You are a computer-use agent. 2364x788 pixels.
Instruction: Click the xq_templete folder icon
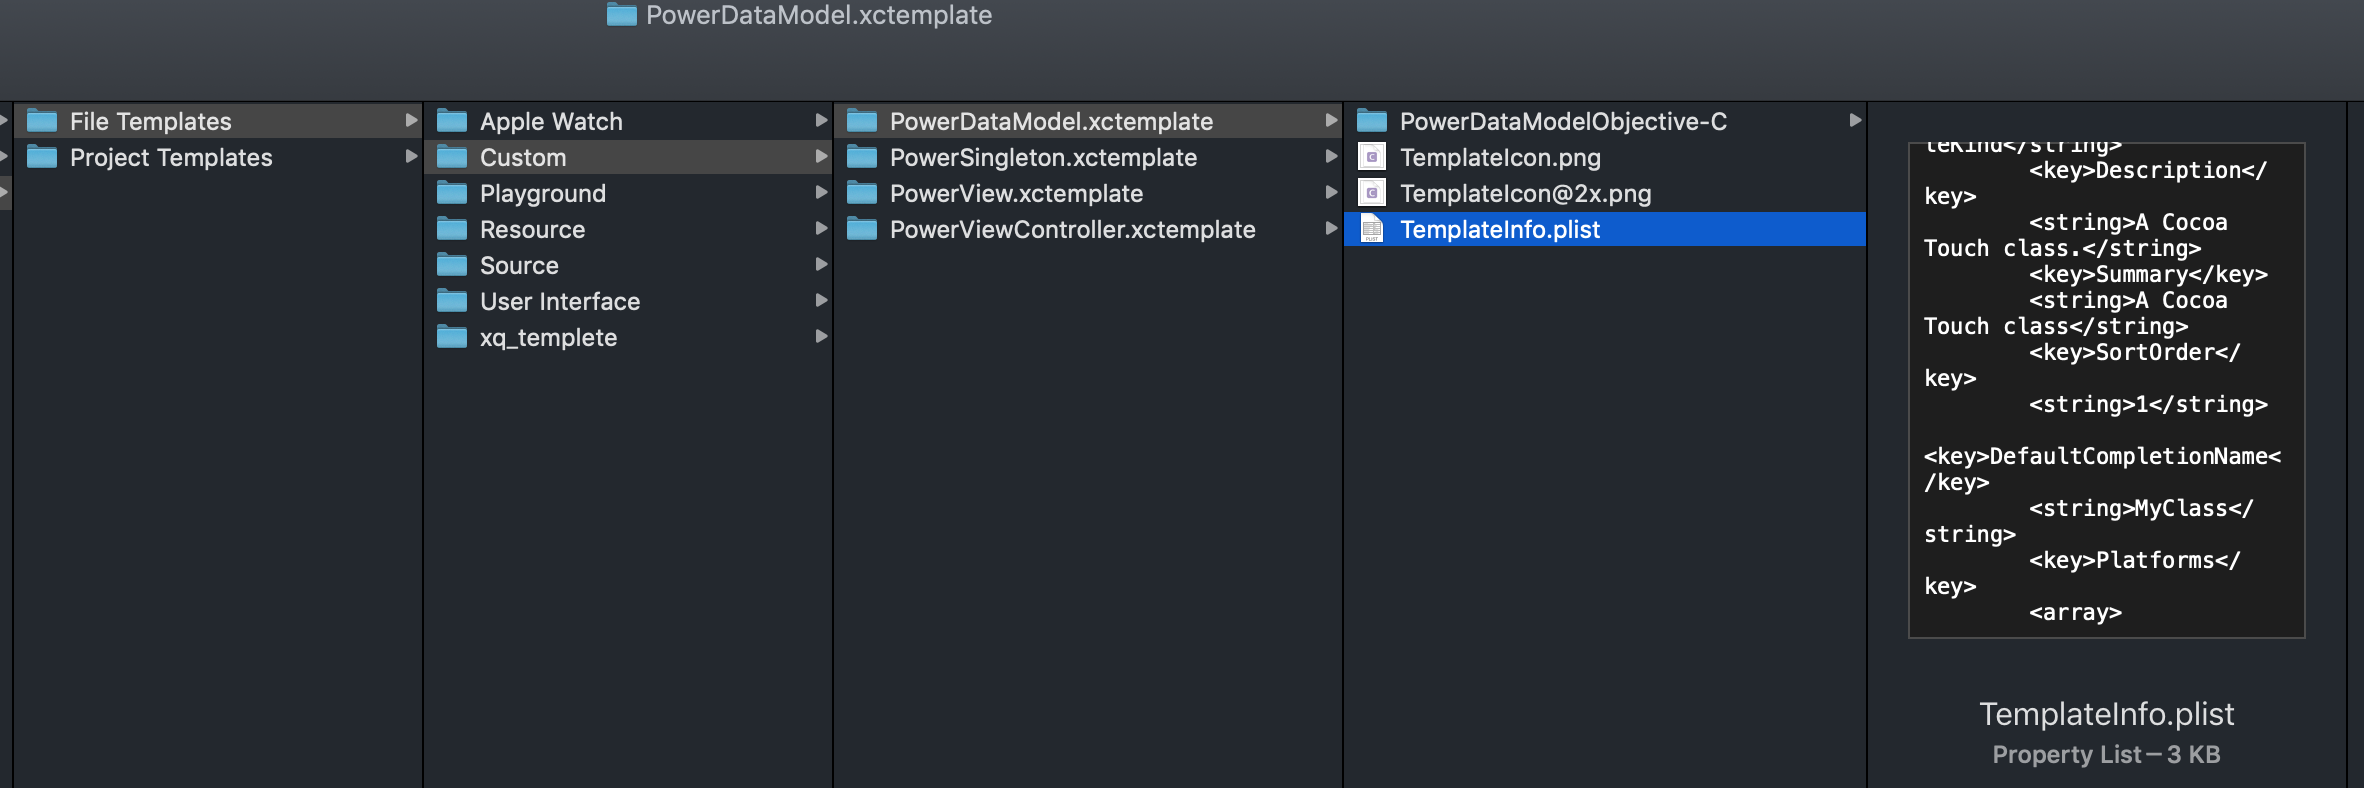click(x=452, y=337)
